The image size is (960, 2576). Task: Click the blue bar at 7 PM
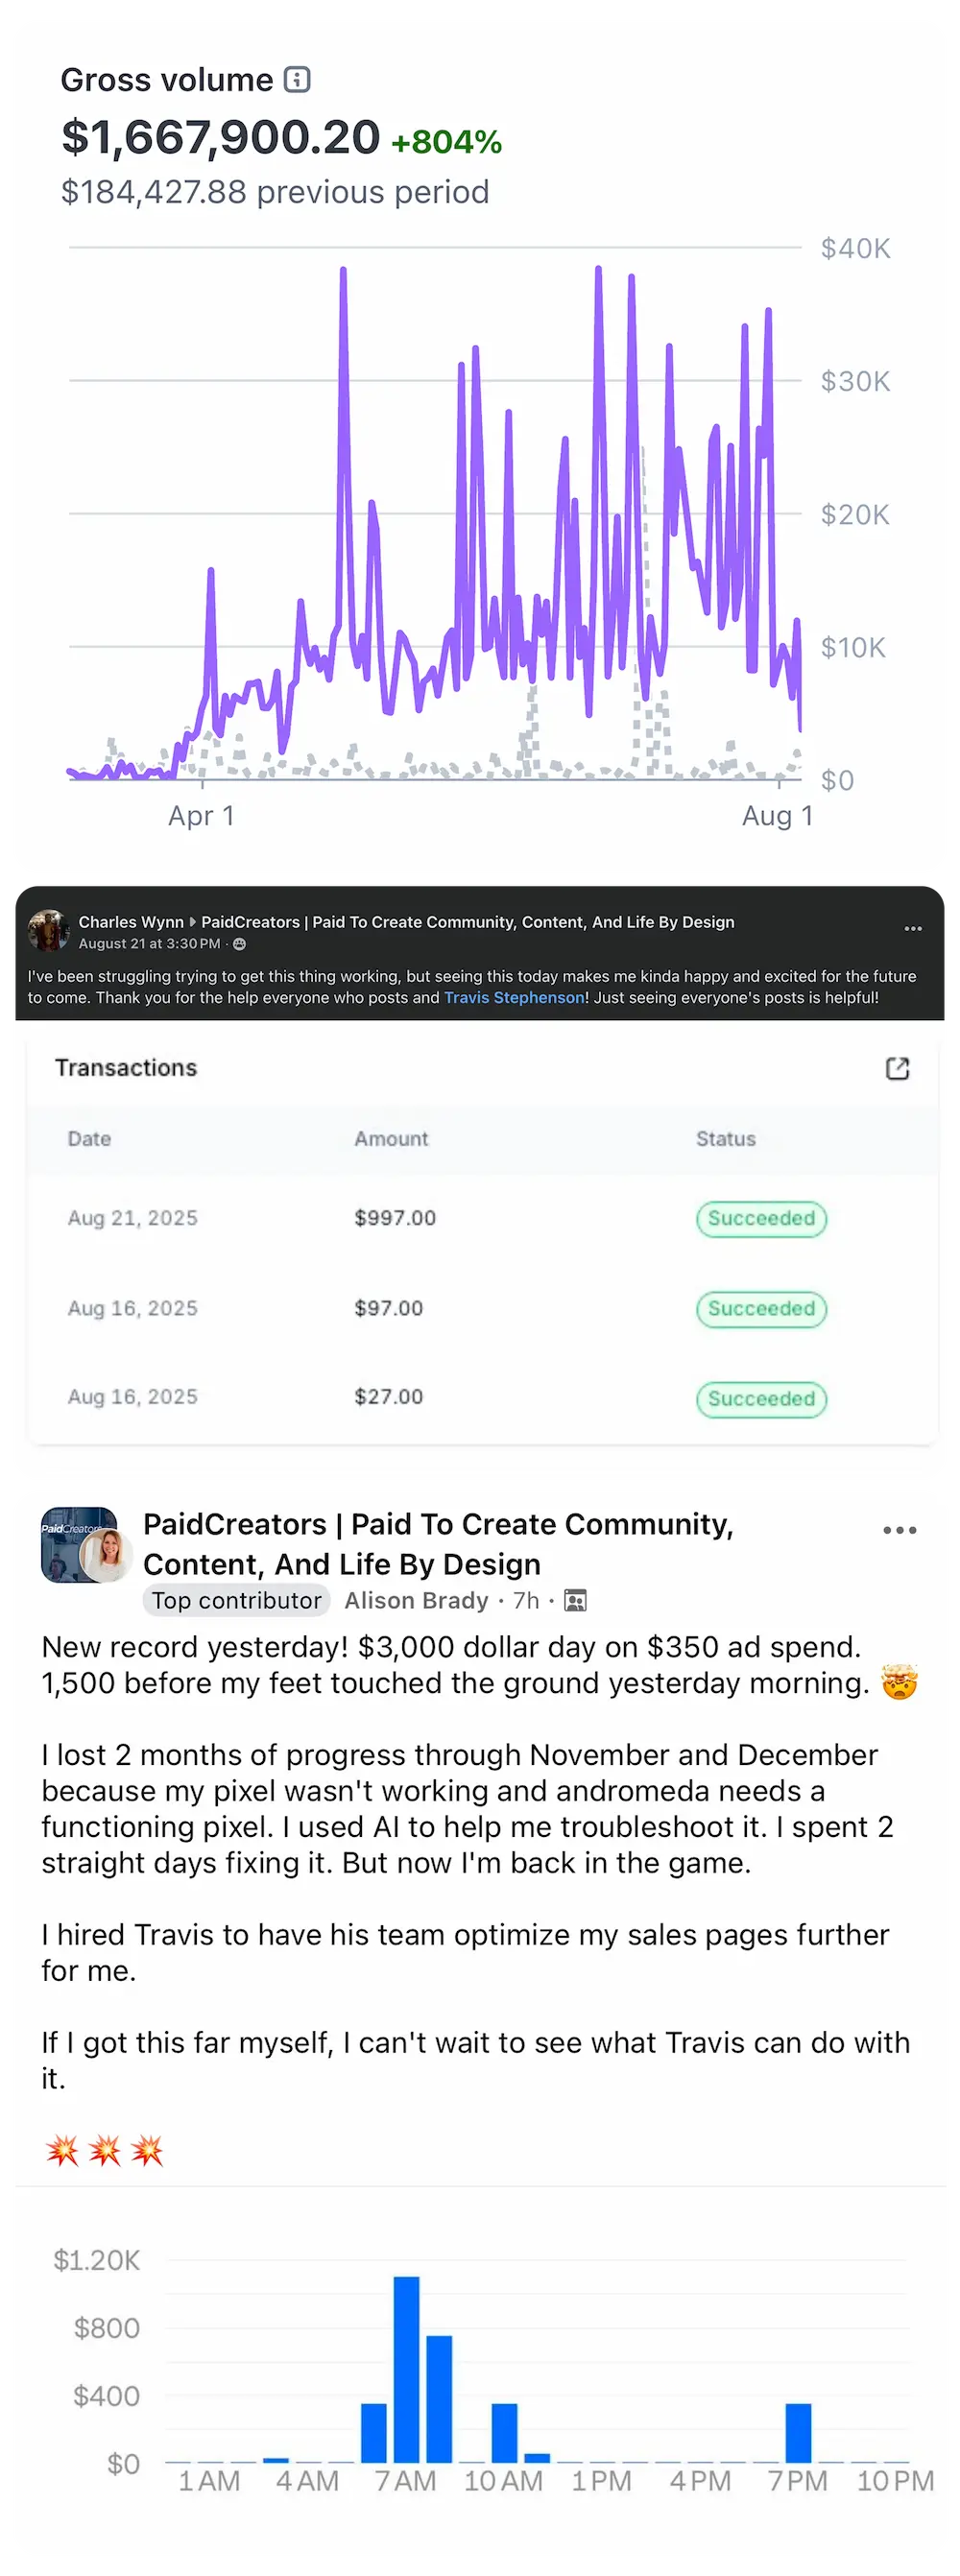(798, 2432)
